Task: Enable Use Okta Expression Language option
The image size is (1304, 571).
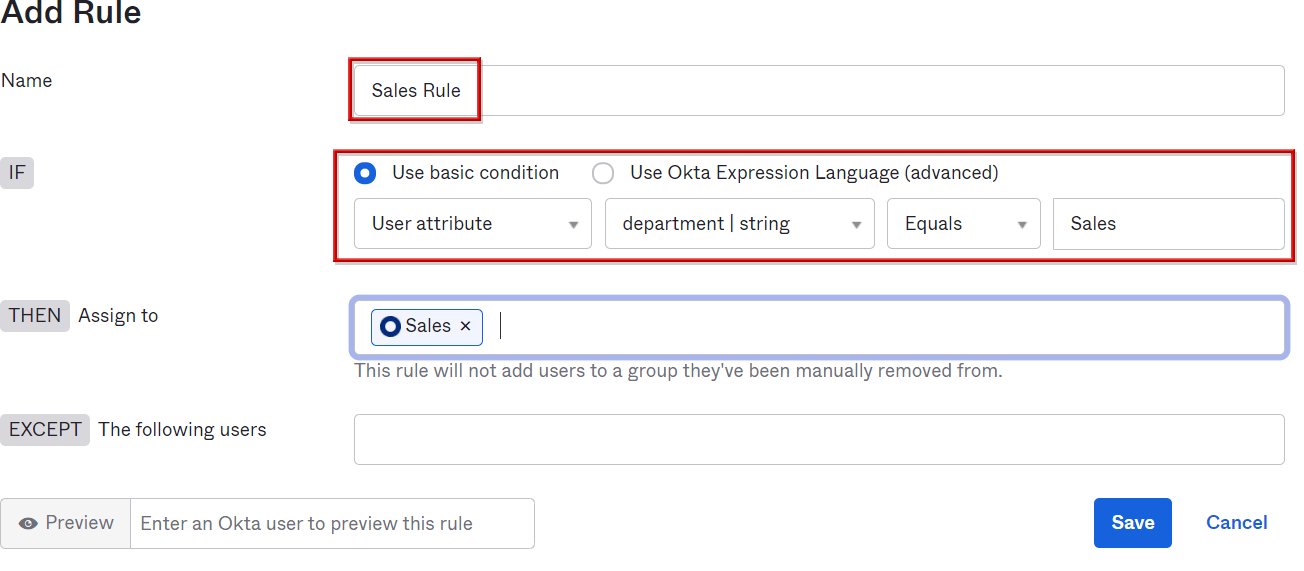Action: pos(603,173)
